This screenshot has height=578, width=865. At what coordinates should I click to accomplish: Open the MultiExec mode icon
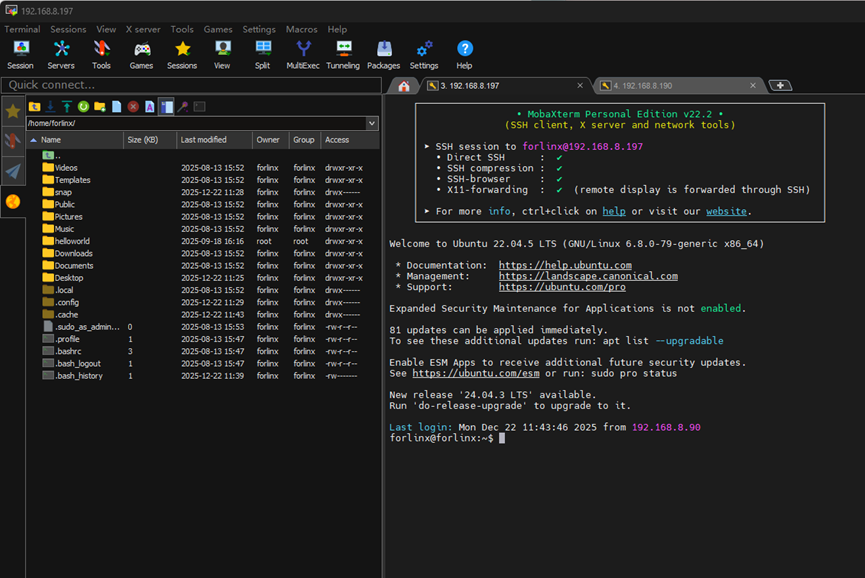(x=303, y=54)
